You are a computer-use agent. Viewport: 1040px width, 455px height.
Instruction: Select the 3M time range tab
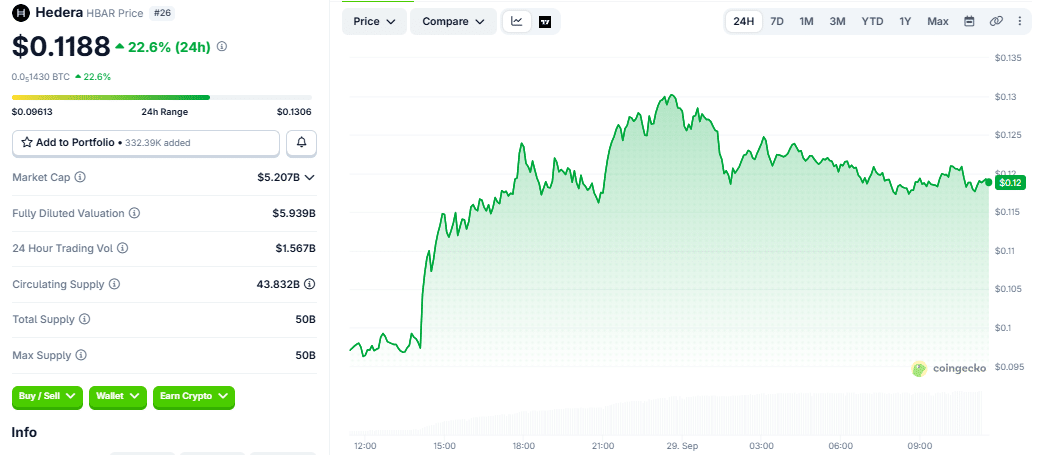[838, 21]
